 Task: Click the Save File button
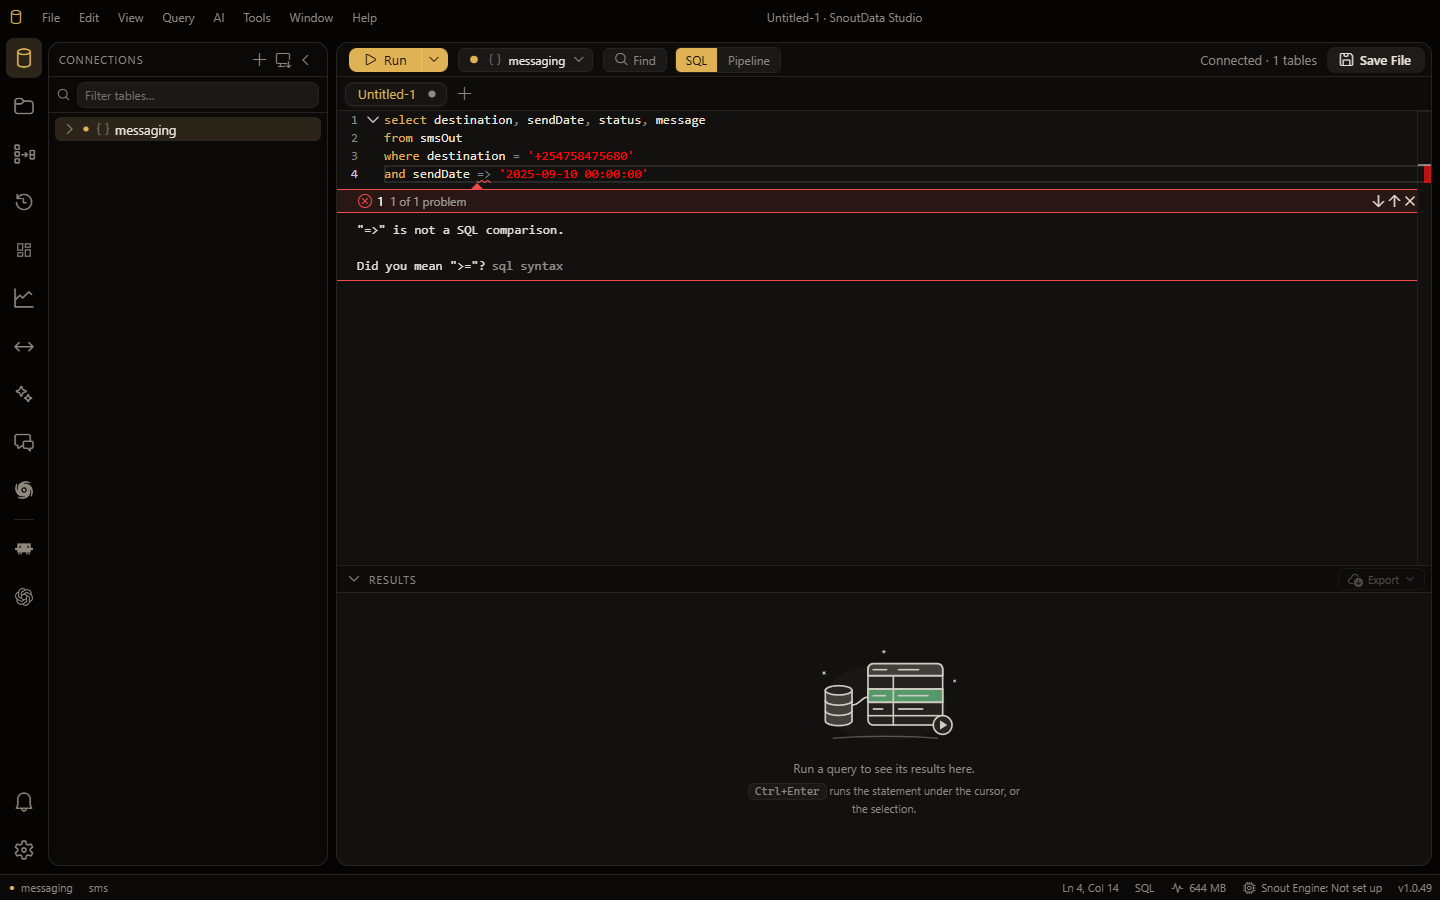pyautogui.click(x=1375, y=60)
